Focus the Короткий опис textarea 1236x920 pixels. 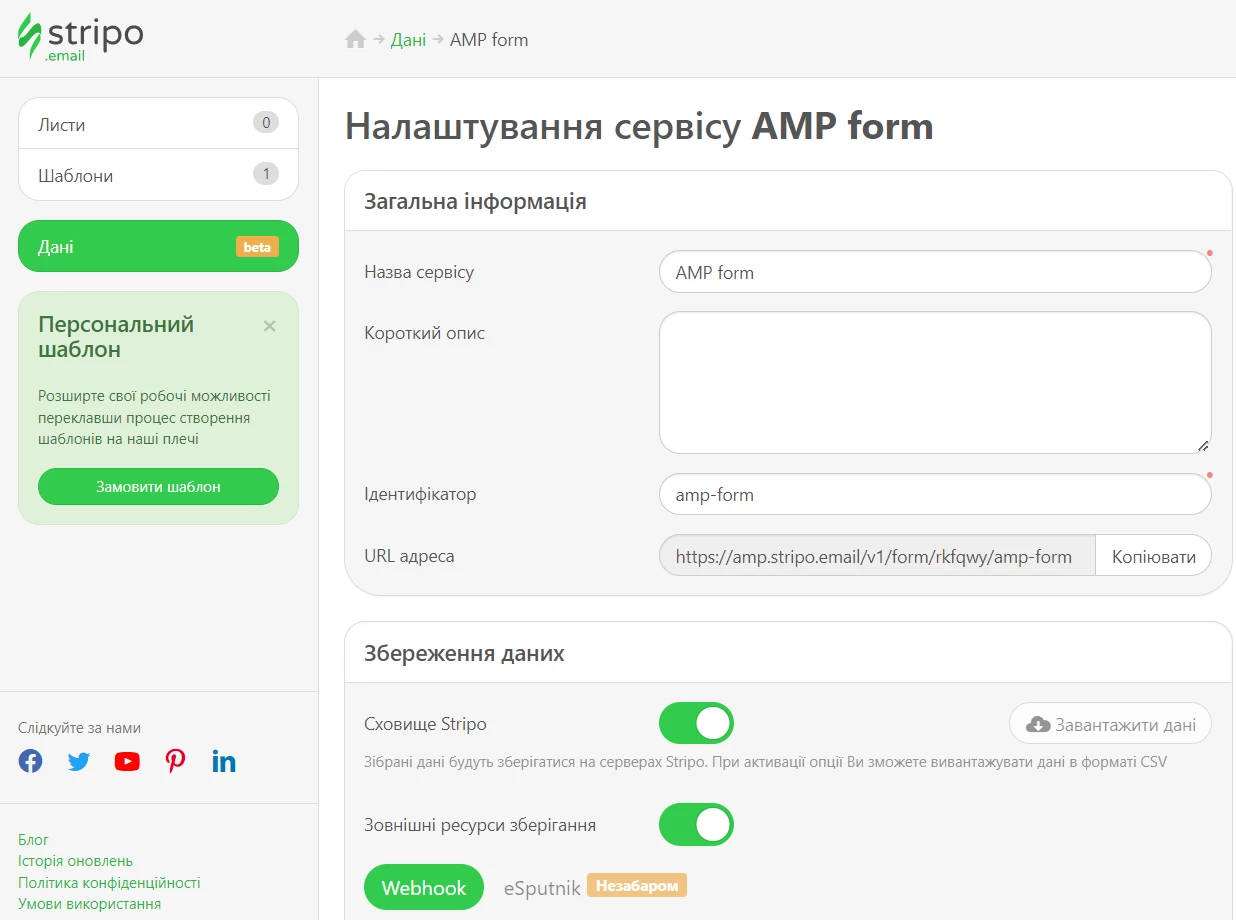tap(935, 383)
